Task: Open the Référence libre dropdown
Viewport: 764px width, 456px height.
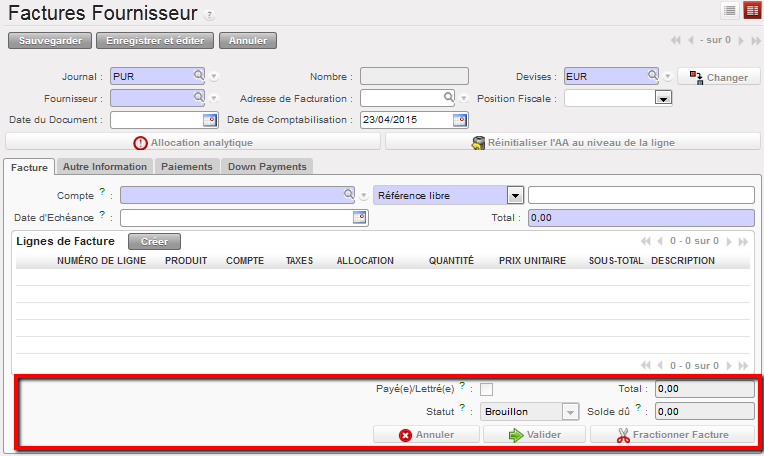Action: (x=515, y=195)
